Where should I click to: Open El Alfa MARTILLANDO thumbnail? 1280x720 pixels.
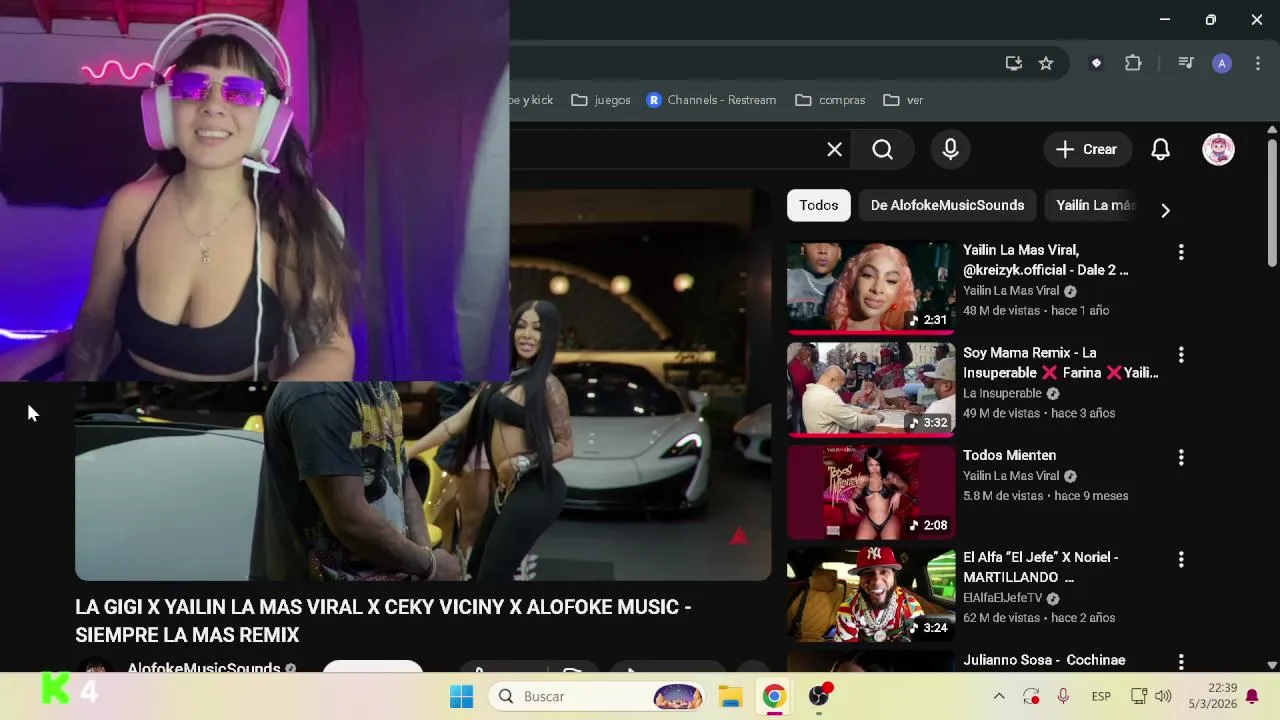[871, 595]
